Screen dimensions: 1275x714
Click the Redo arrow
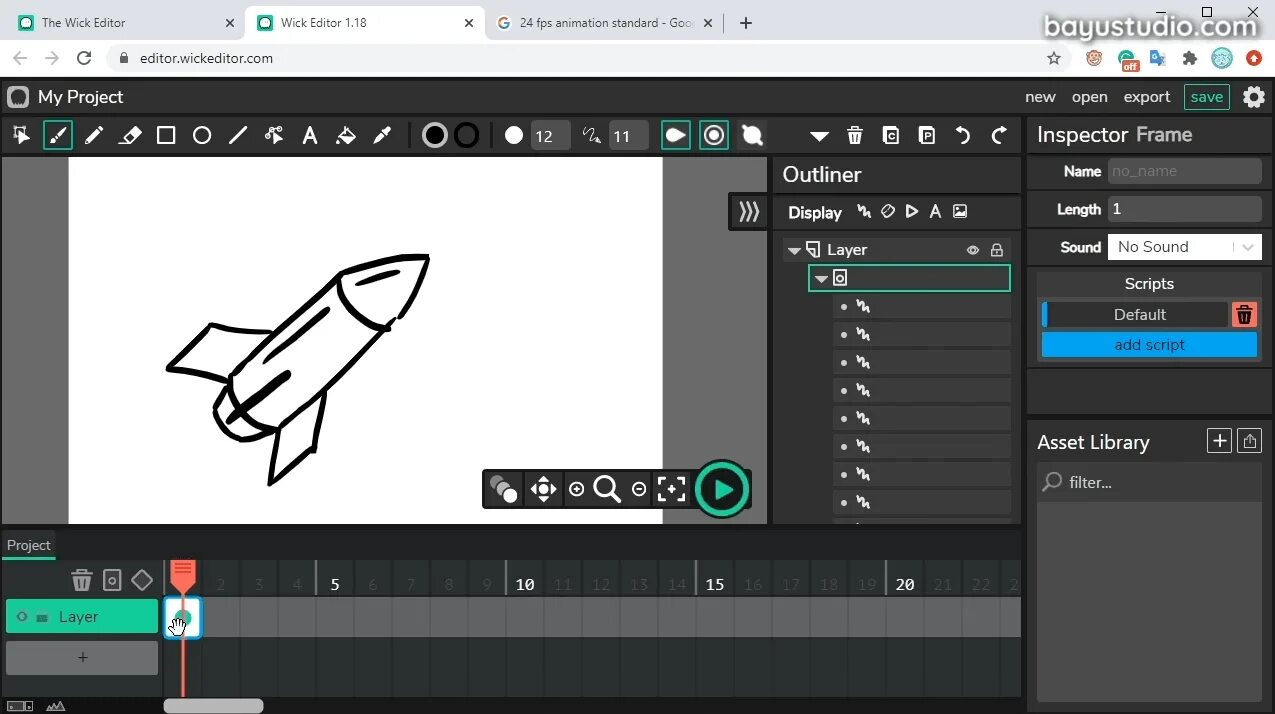point(999,135)
